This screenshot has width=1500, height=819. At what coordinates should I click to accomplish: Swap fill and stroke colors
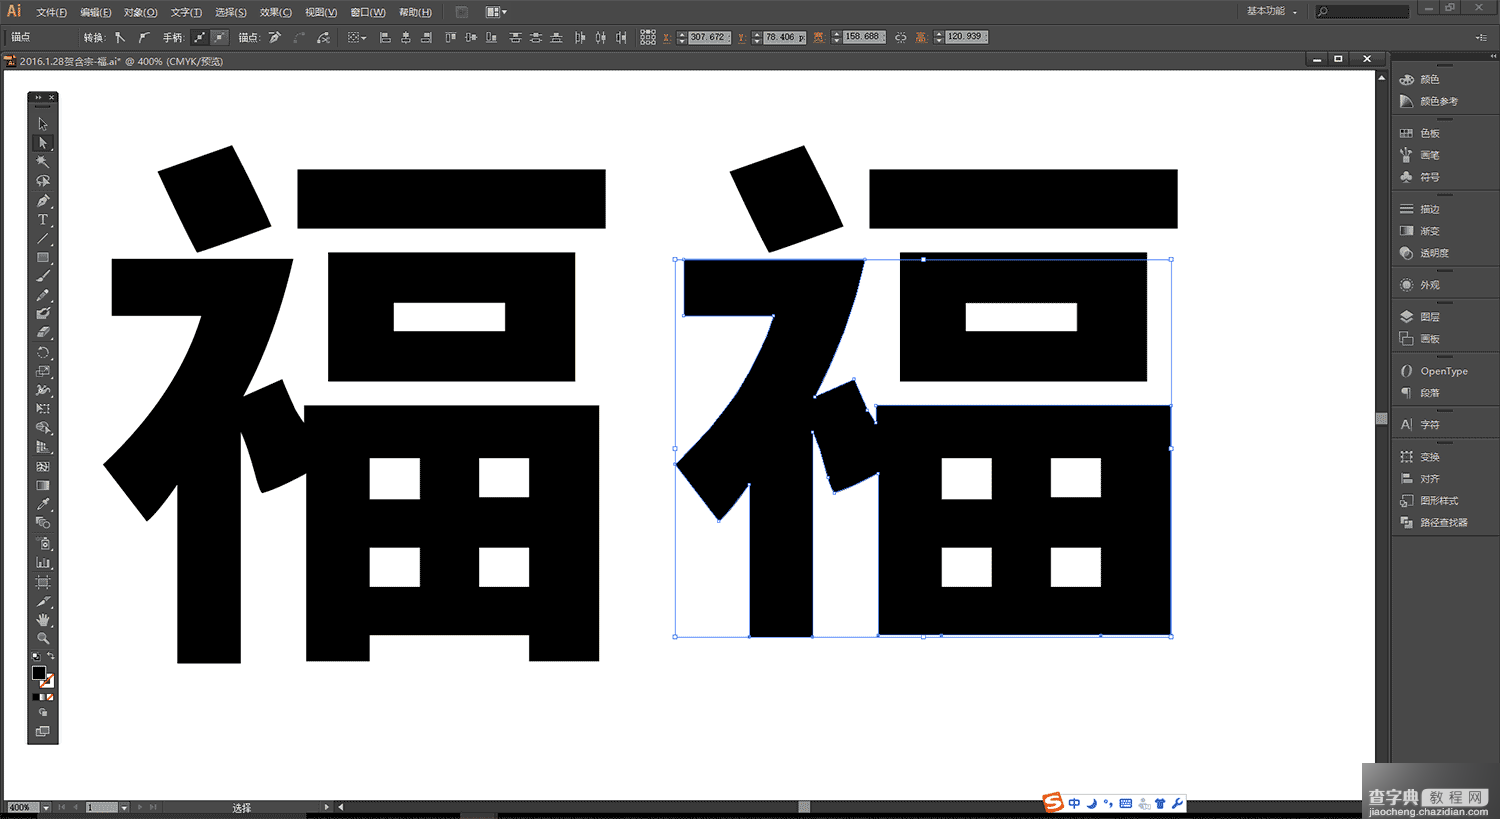click(x=51, y=657)
